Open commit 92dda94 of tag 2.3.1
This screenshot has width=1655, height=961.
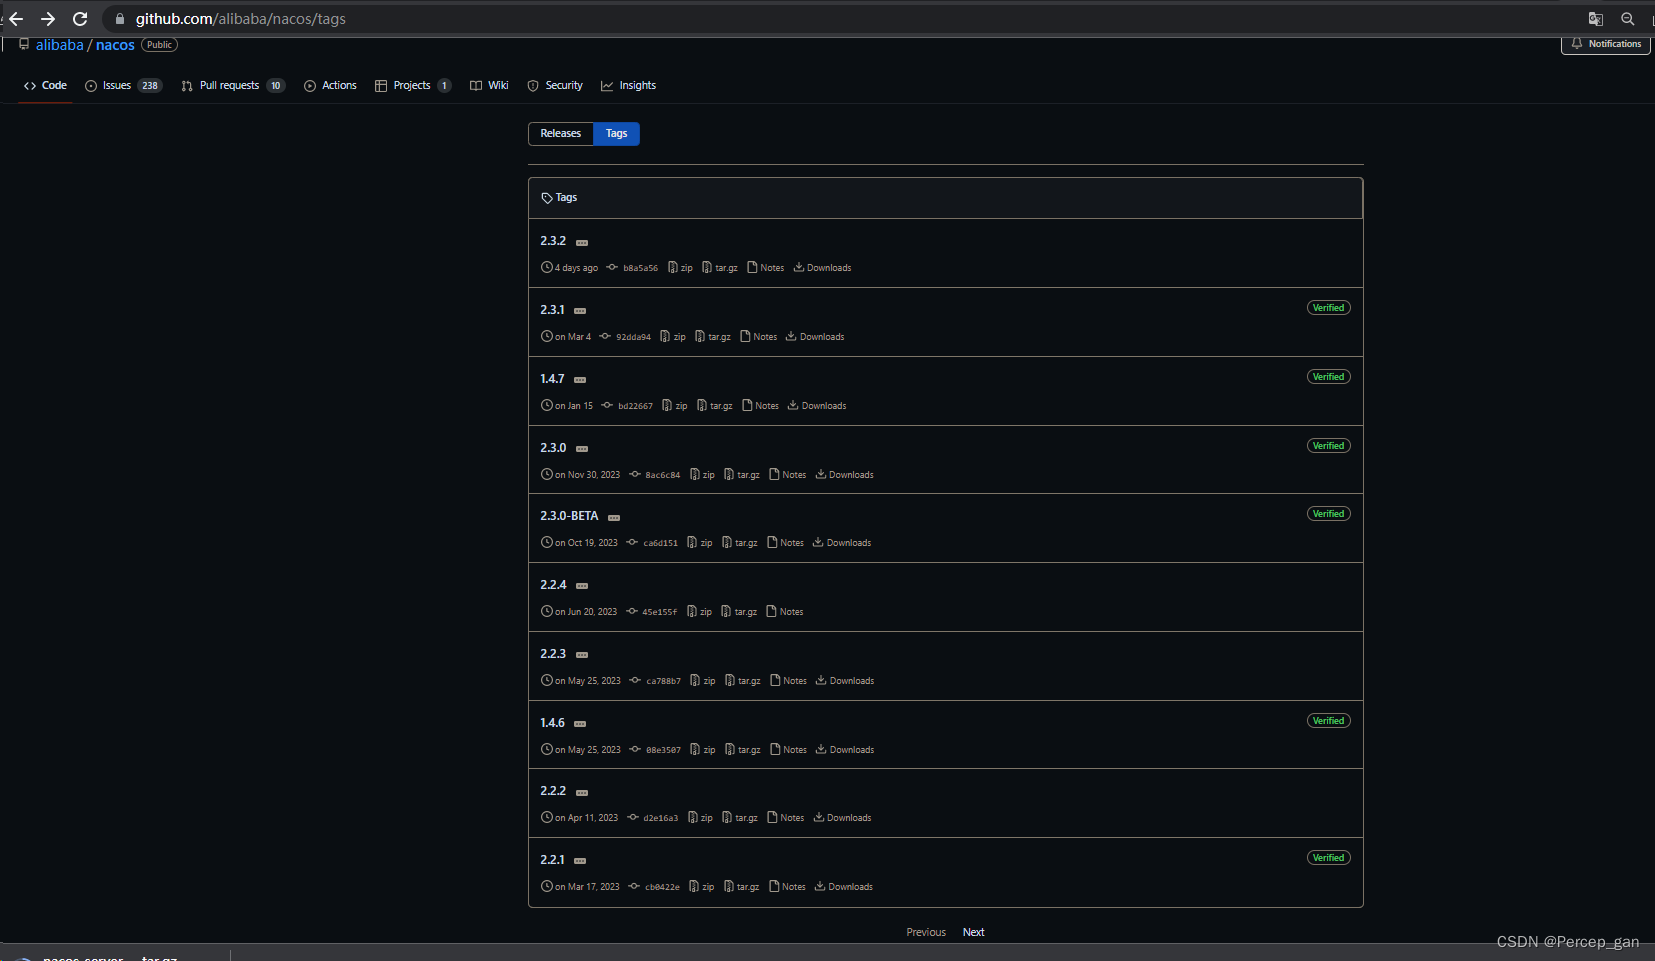pos(625,337)
